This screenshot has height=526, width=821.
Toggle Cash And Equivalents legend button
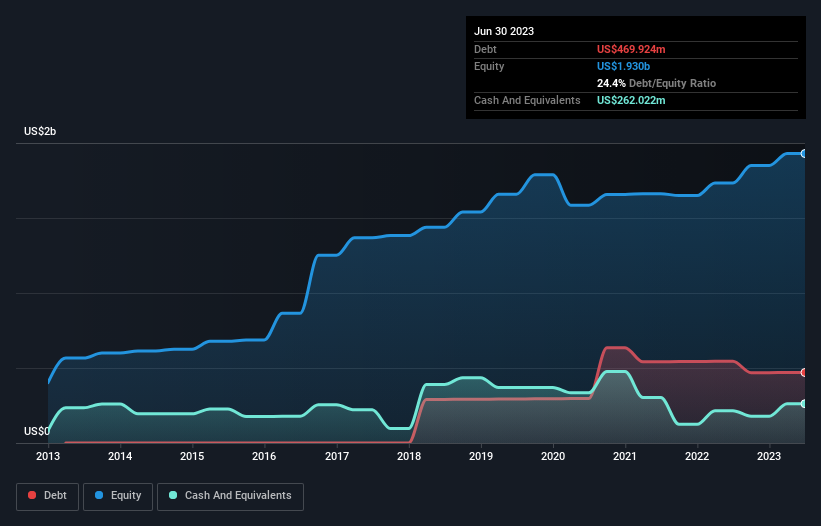[x=230, y=496]
